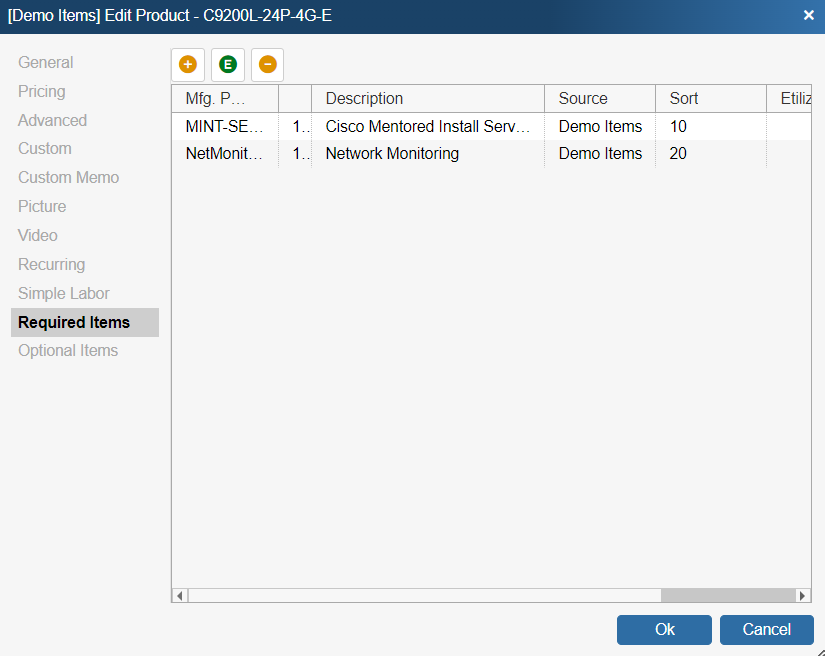Open the Recurring tab
This screenshot has width=825, height=656.
[x=52, y=265]
